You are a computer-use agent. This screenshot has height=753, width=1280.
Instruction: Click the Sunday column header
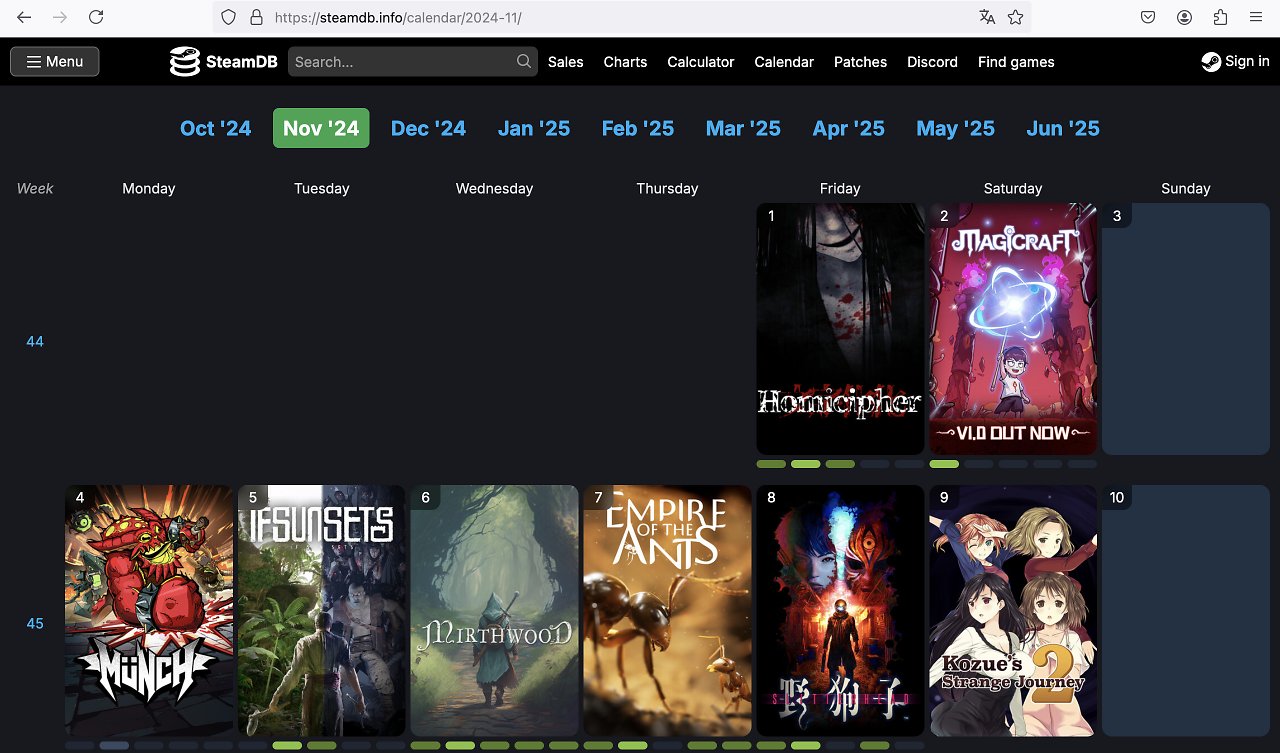coord(1186,188)
